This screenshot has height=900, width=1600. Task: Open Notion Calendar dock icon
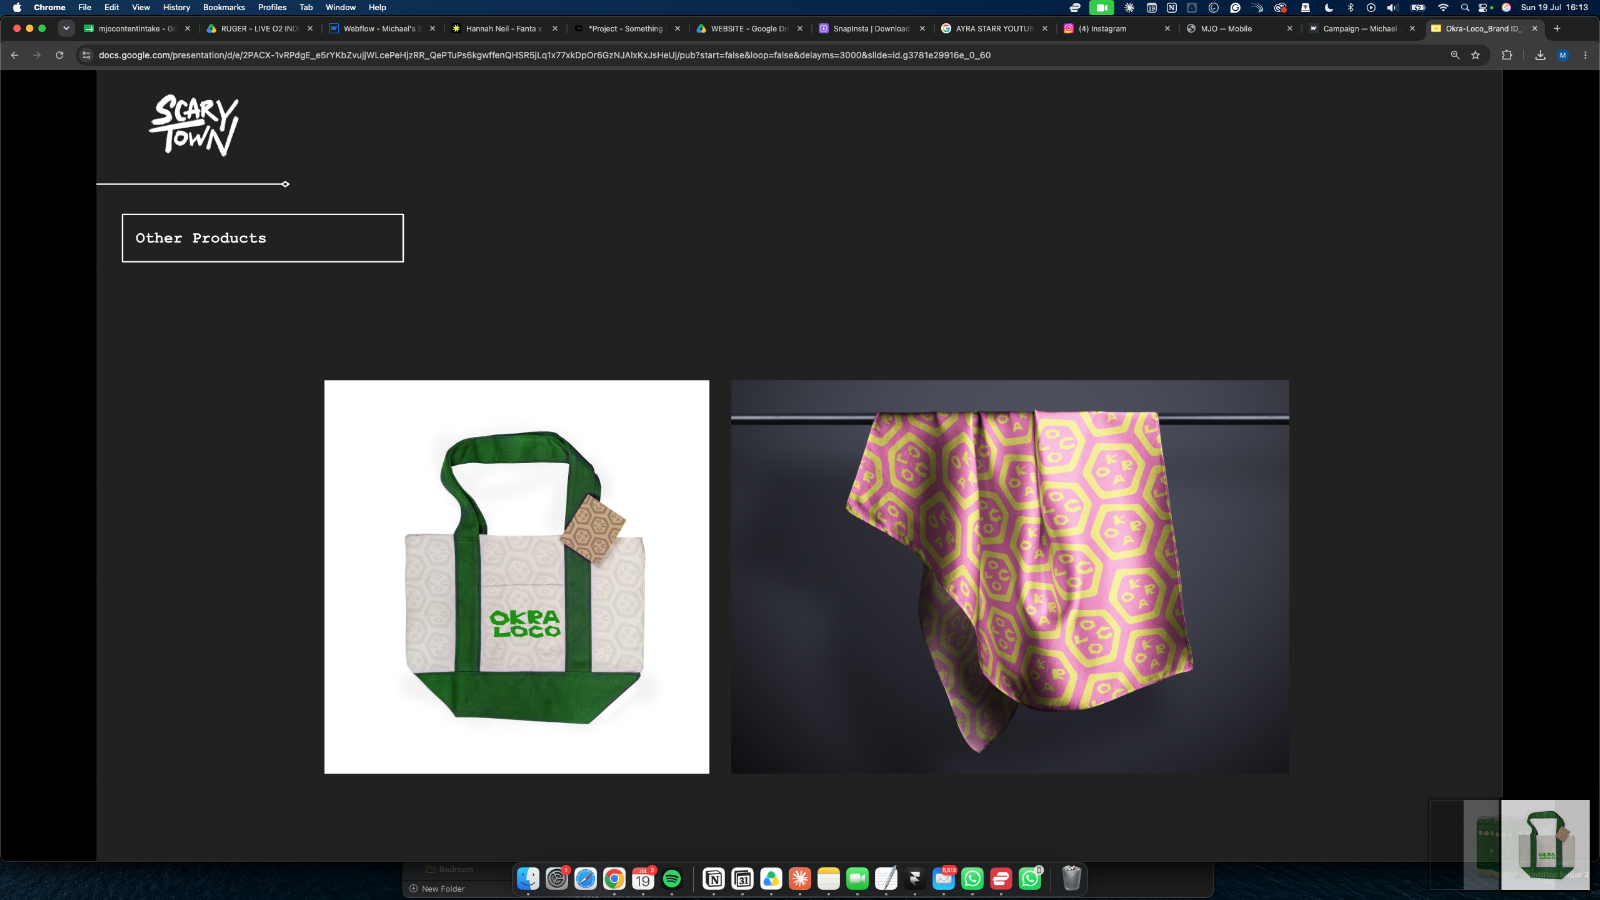pos(743,878)
